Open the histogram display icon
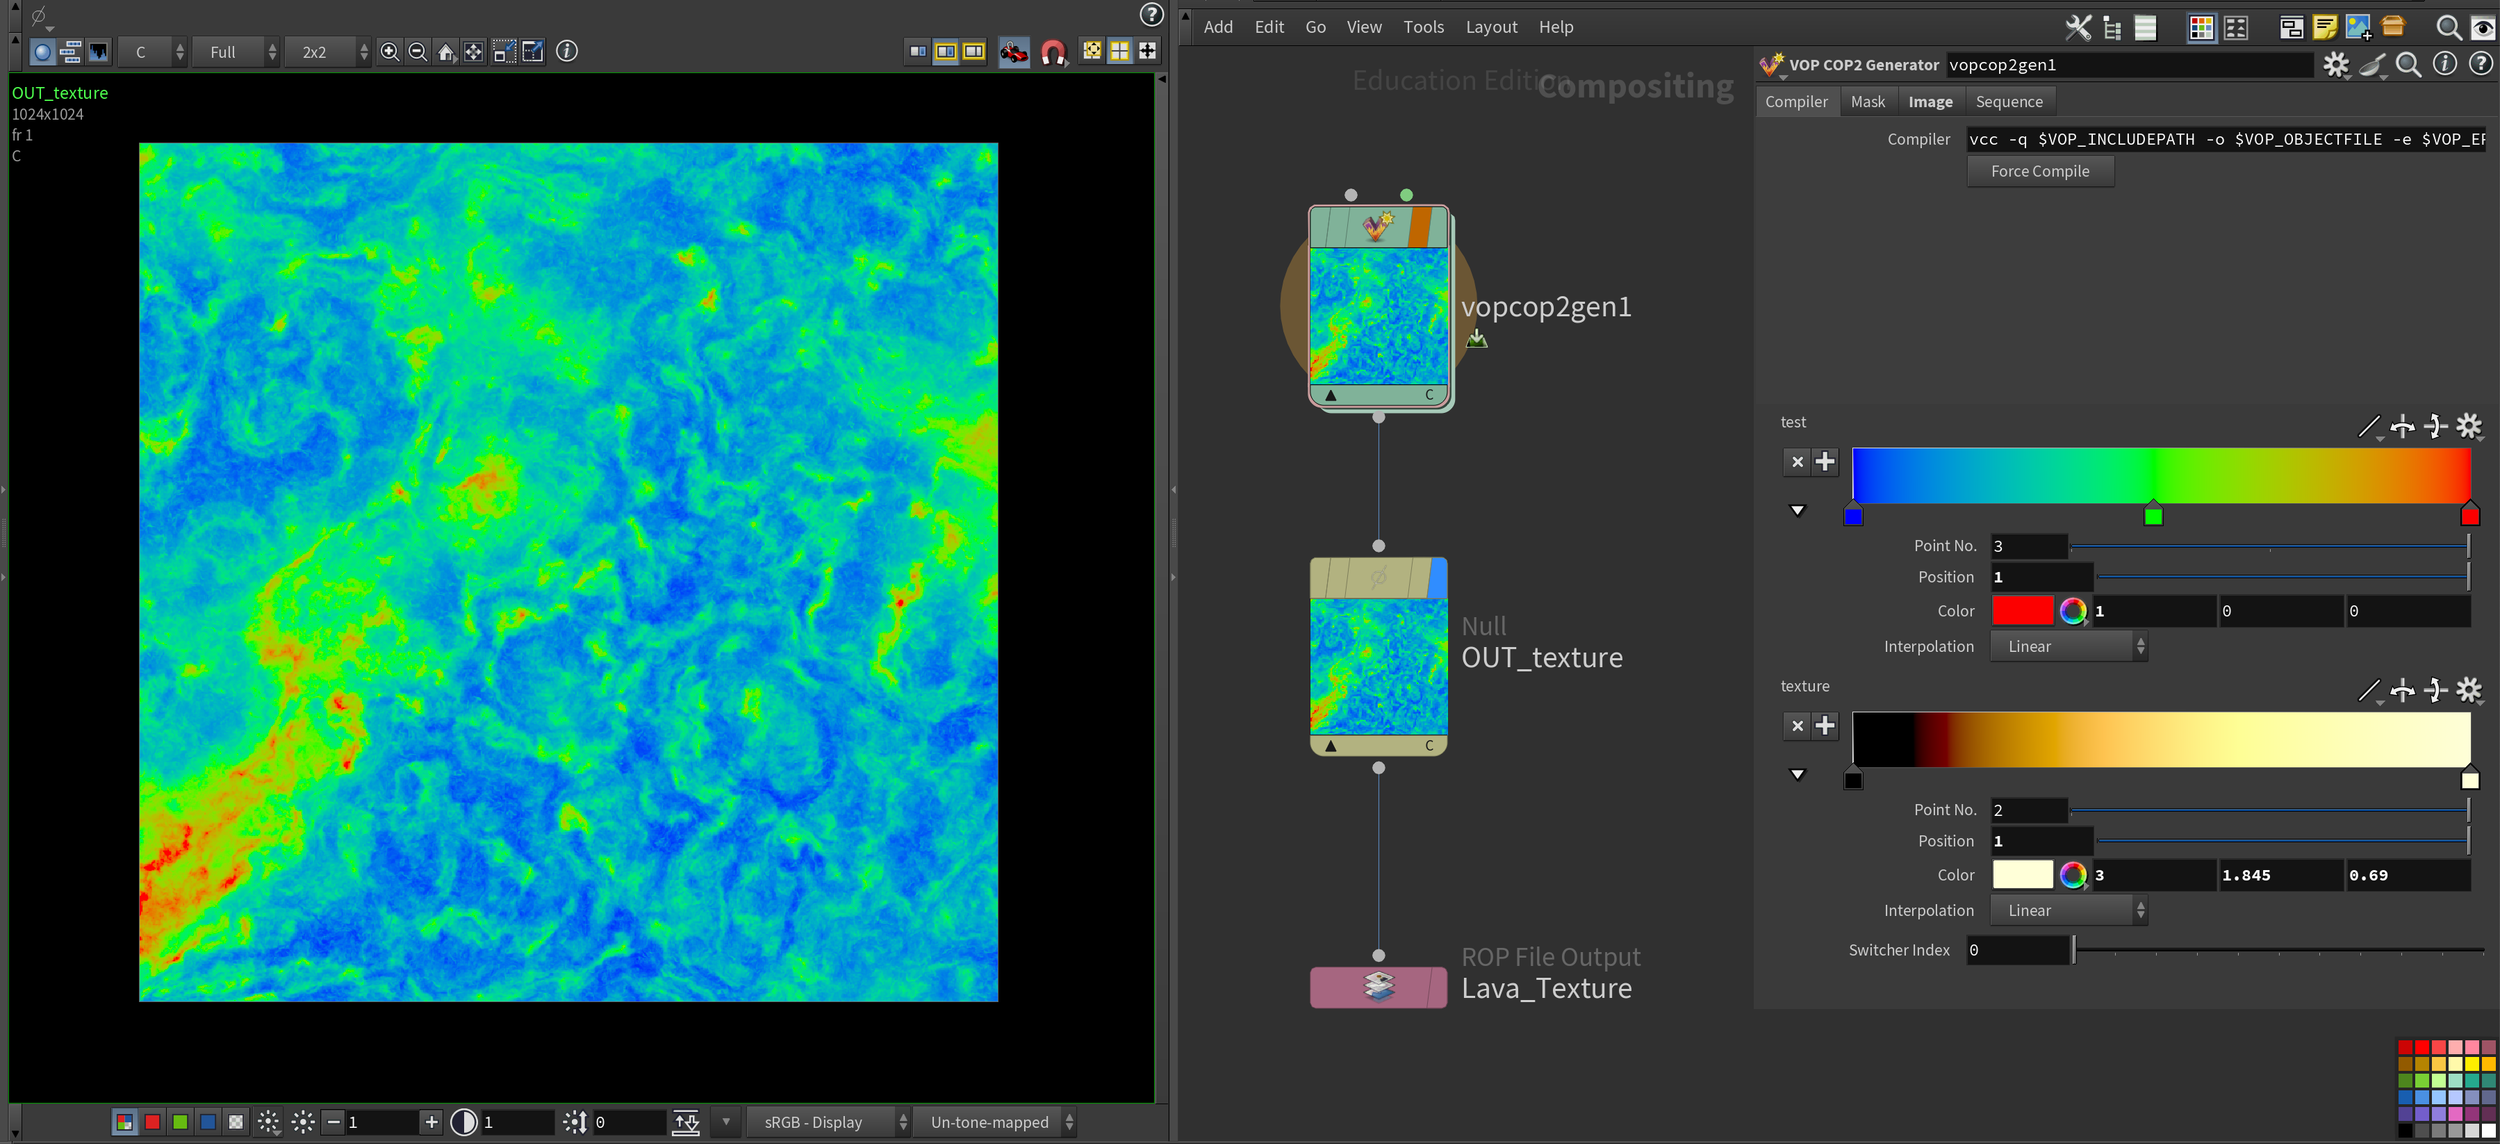 coord(98,52)
